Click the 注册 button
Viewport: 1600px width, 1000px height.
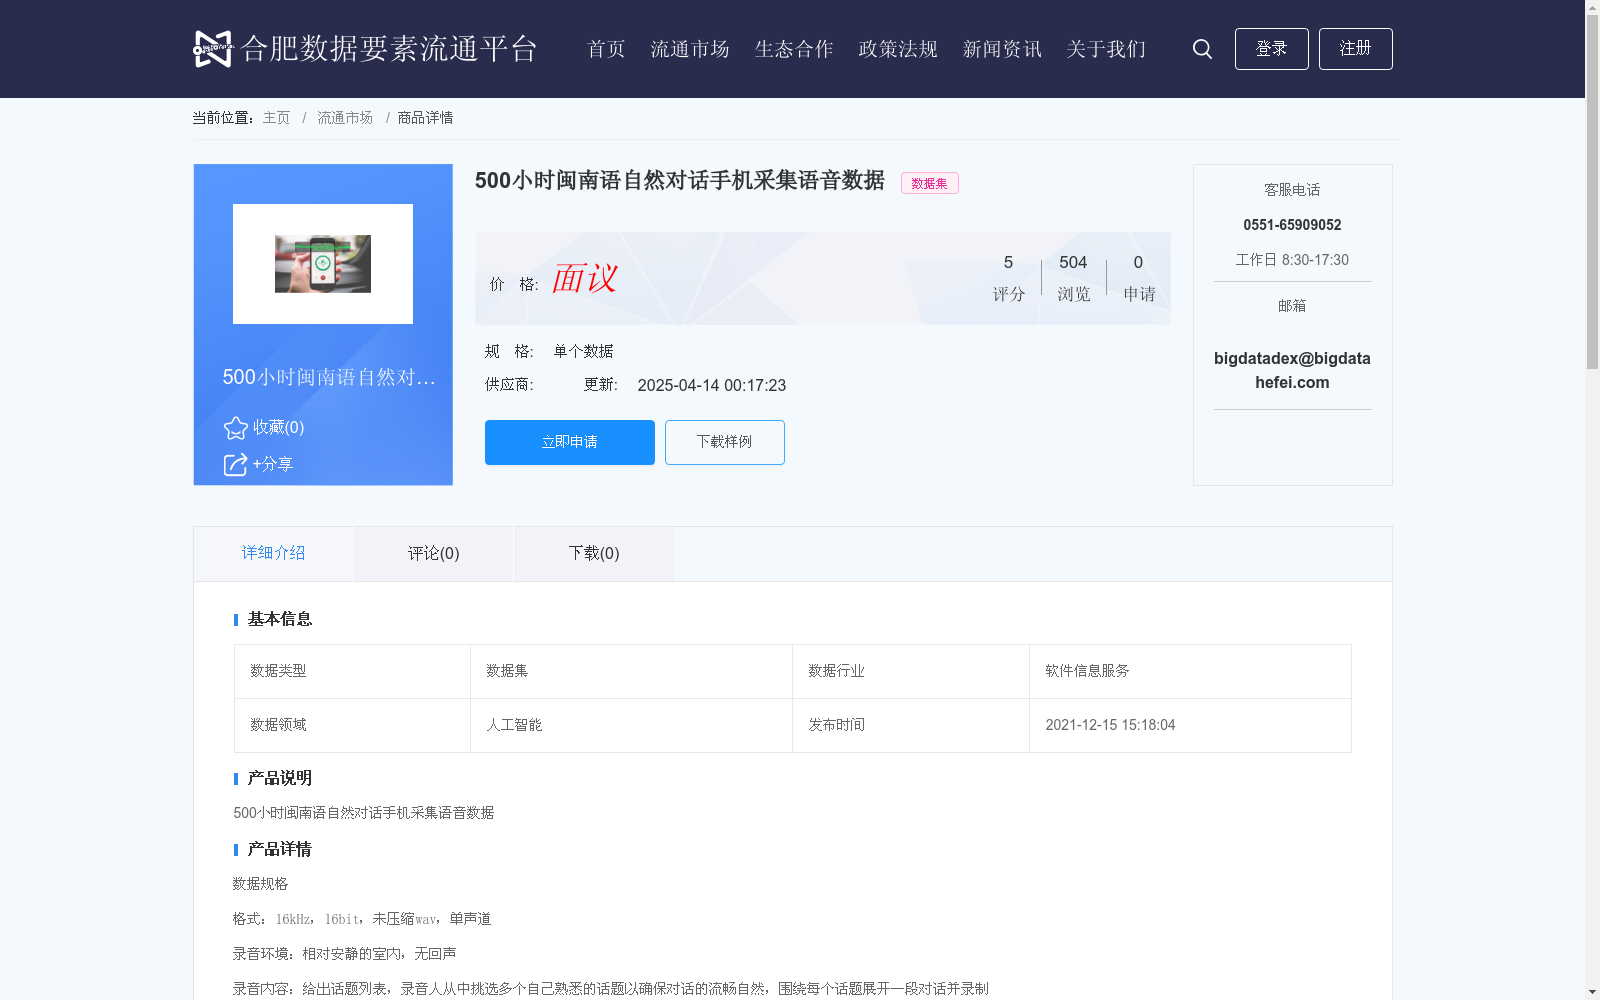pos(1355,49)
